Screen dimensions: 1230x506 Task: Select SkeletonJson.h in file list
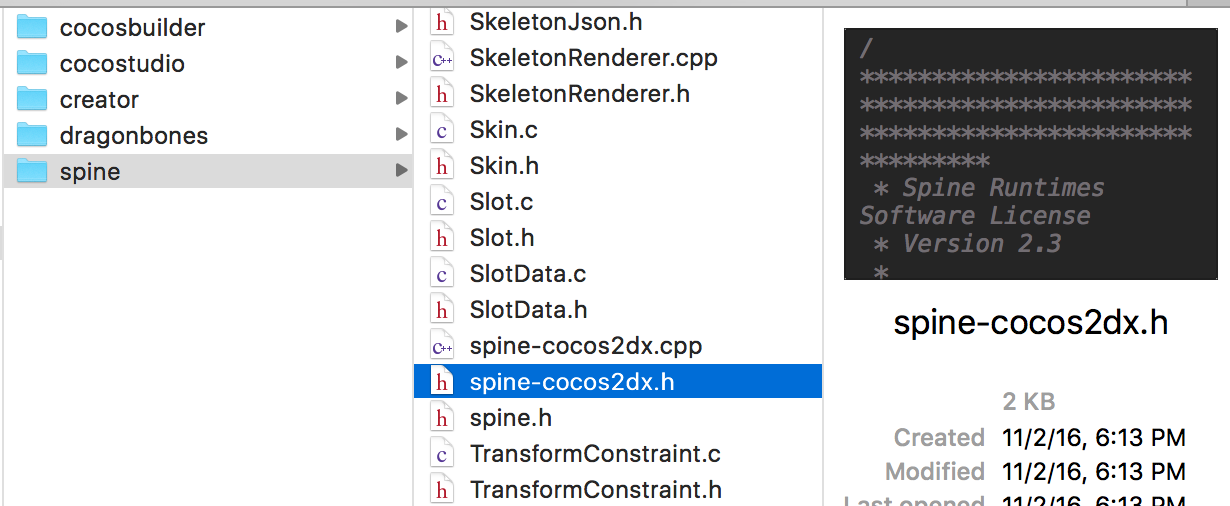tap(556, 22)
